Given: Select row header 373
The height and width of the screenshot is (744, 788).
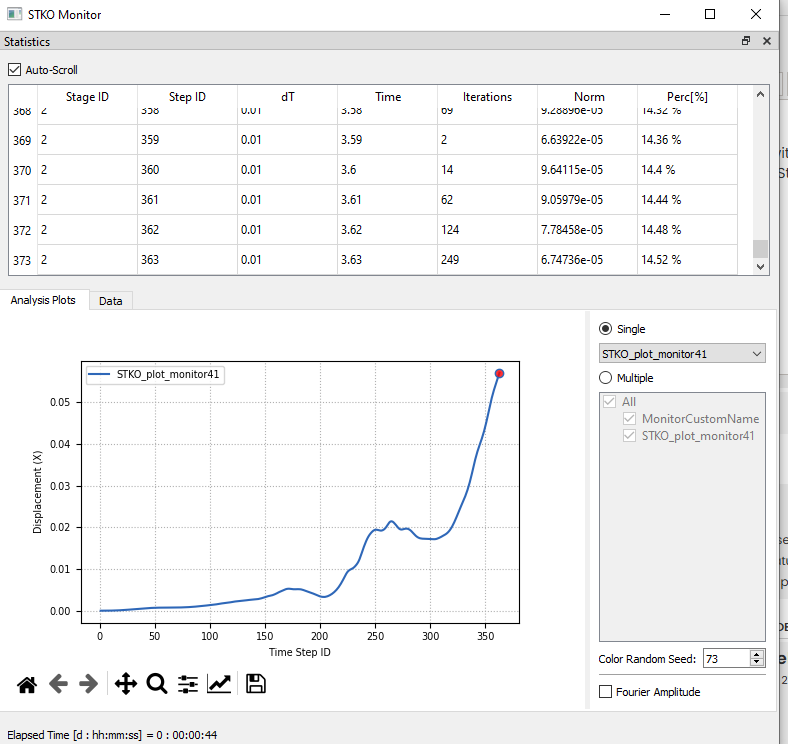Looking at the screenshot, I should tap(23, 260).
